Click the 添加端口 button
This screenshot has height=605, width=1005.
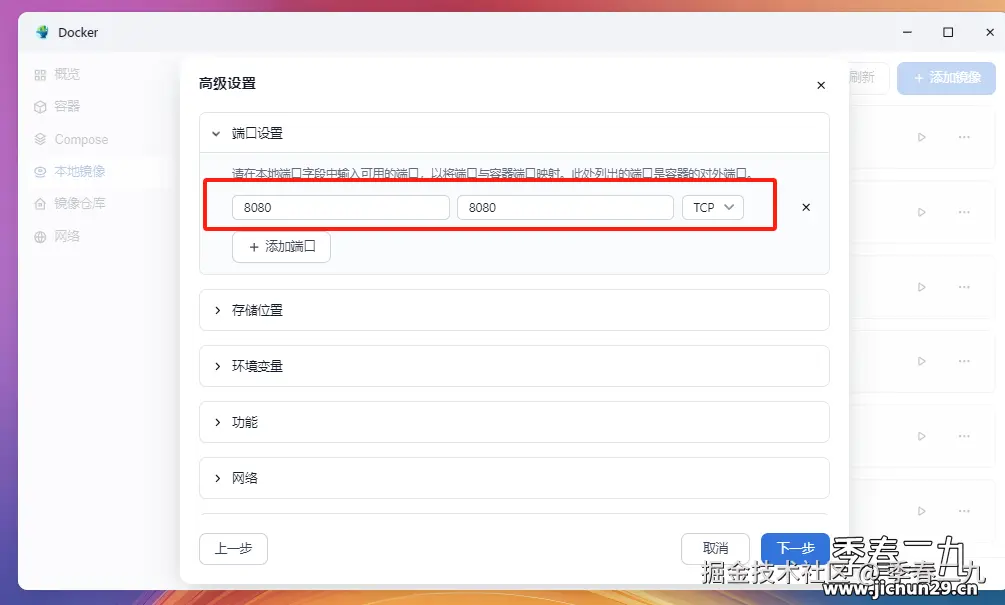click(281, 247)
